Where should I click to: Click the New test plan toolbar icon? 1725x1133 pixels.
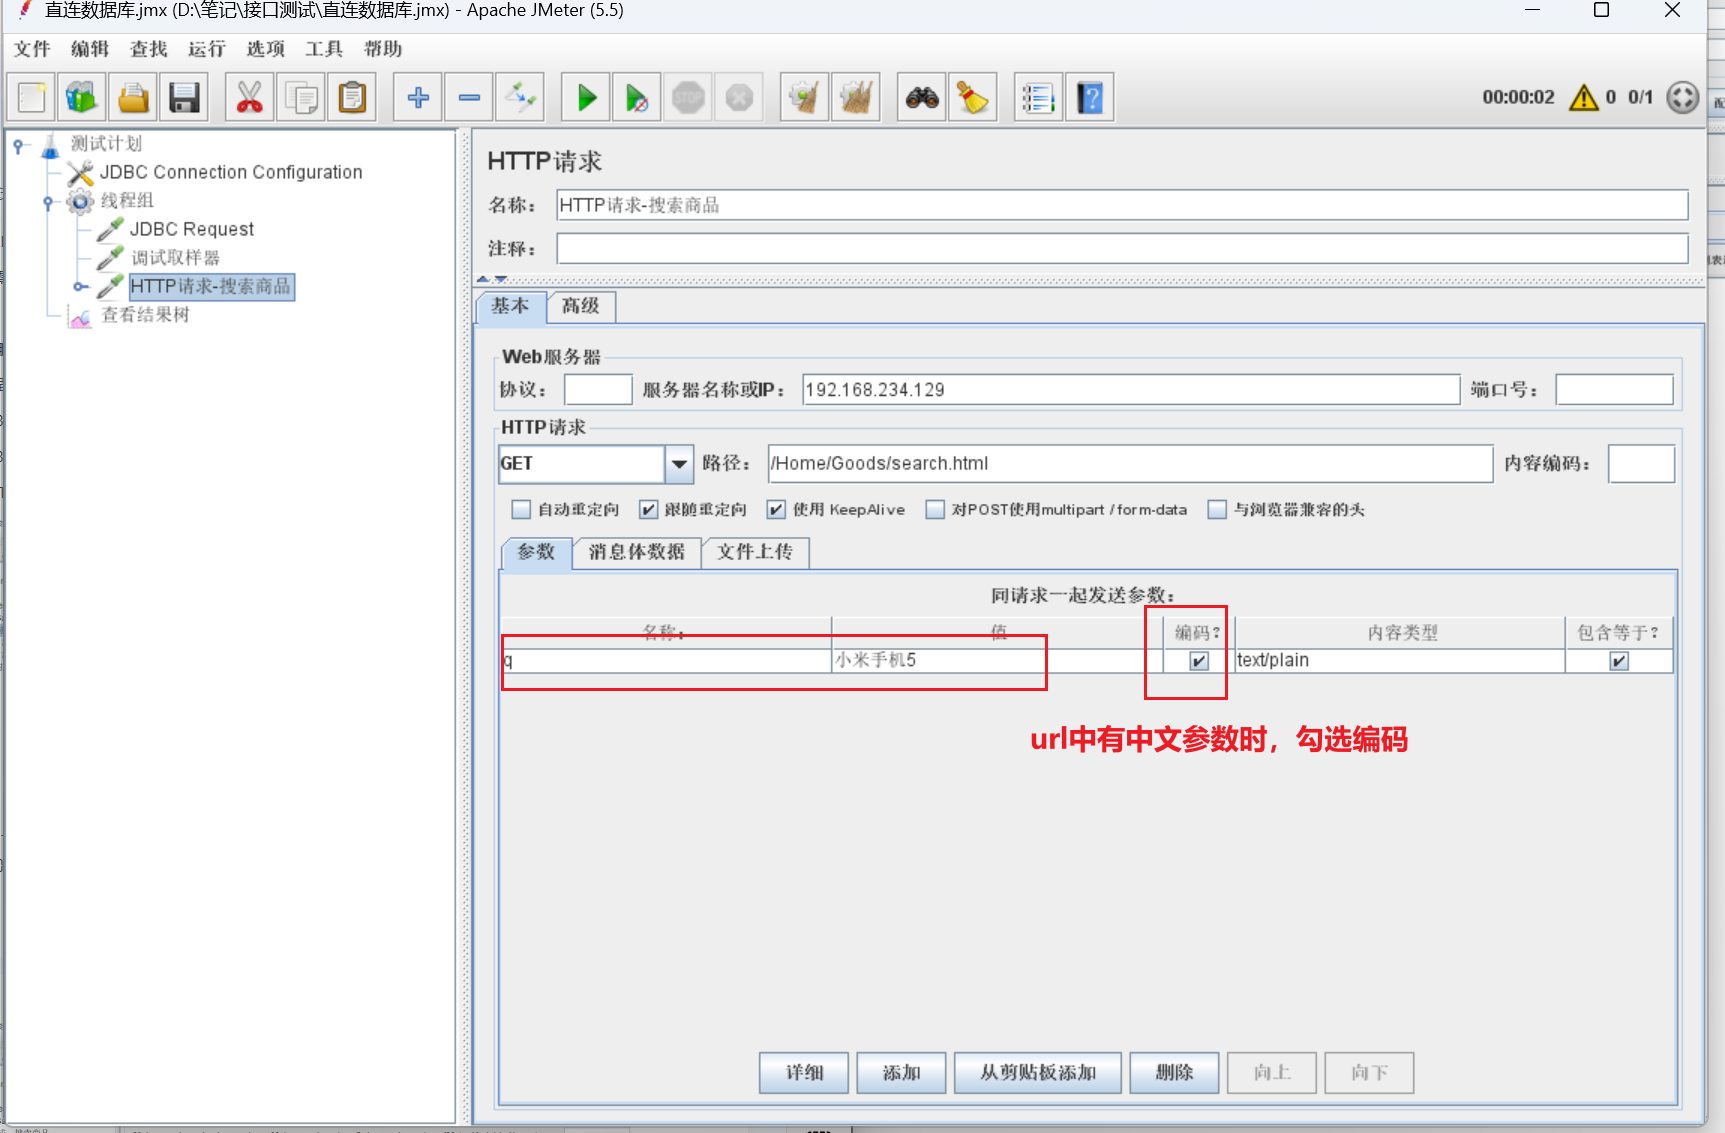(x=31, y=97)
